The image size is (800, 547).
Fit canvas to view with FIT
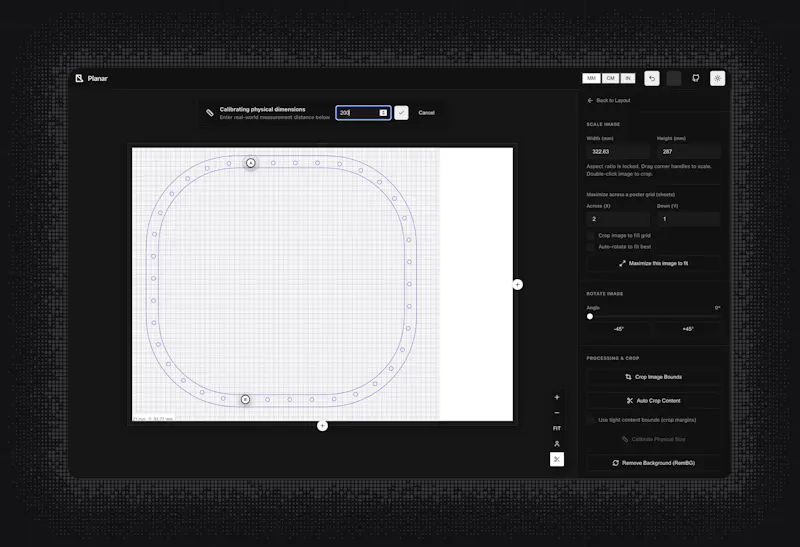tap(557, 429)
